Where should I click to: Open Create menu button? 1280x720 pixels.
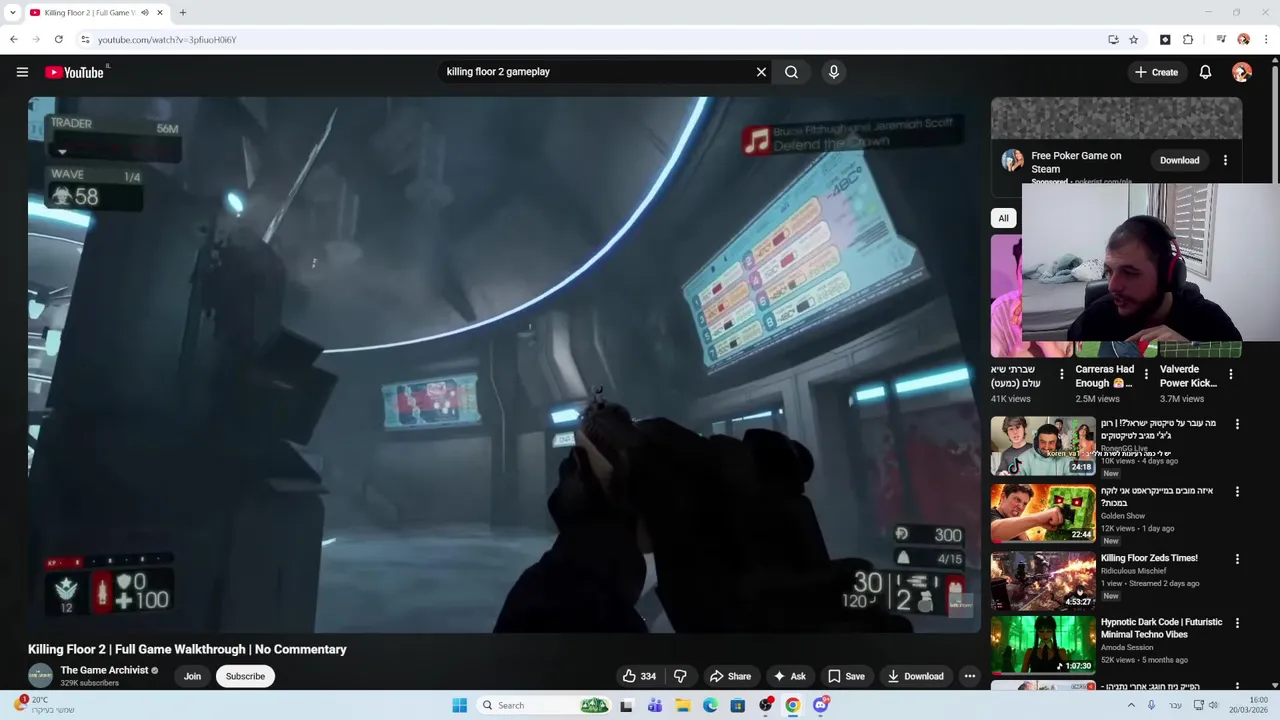[1156, 72]
